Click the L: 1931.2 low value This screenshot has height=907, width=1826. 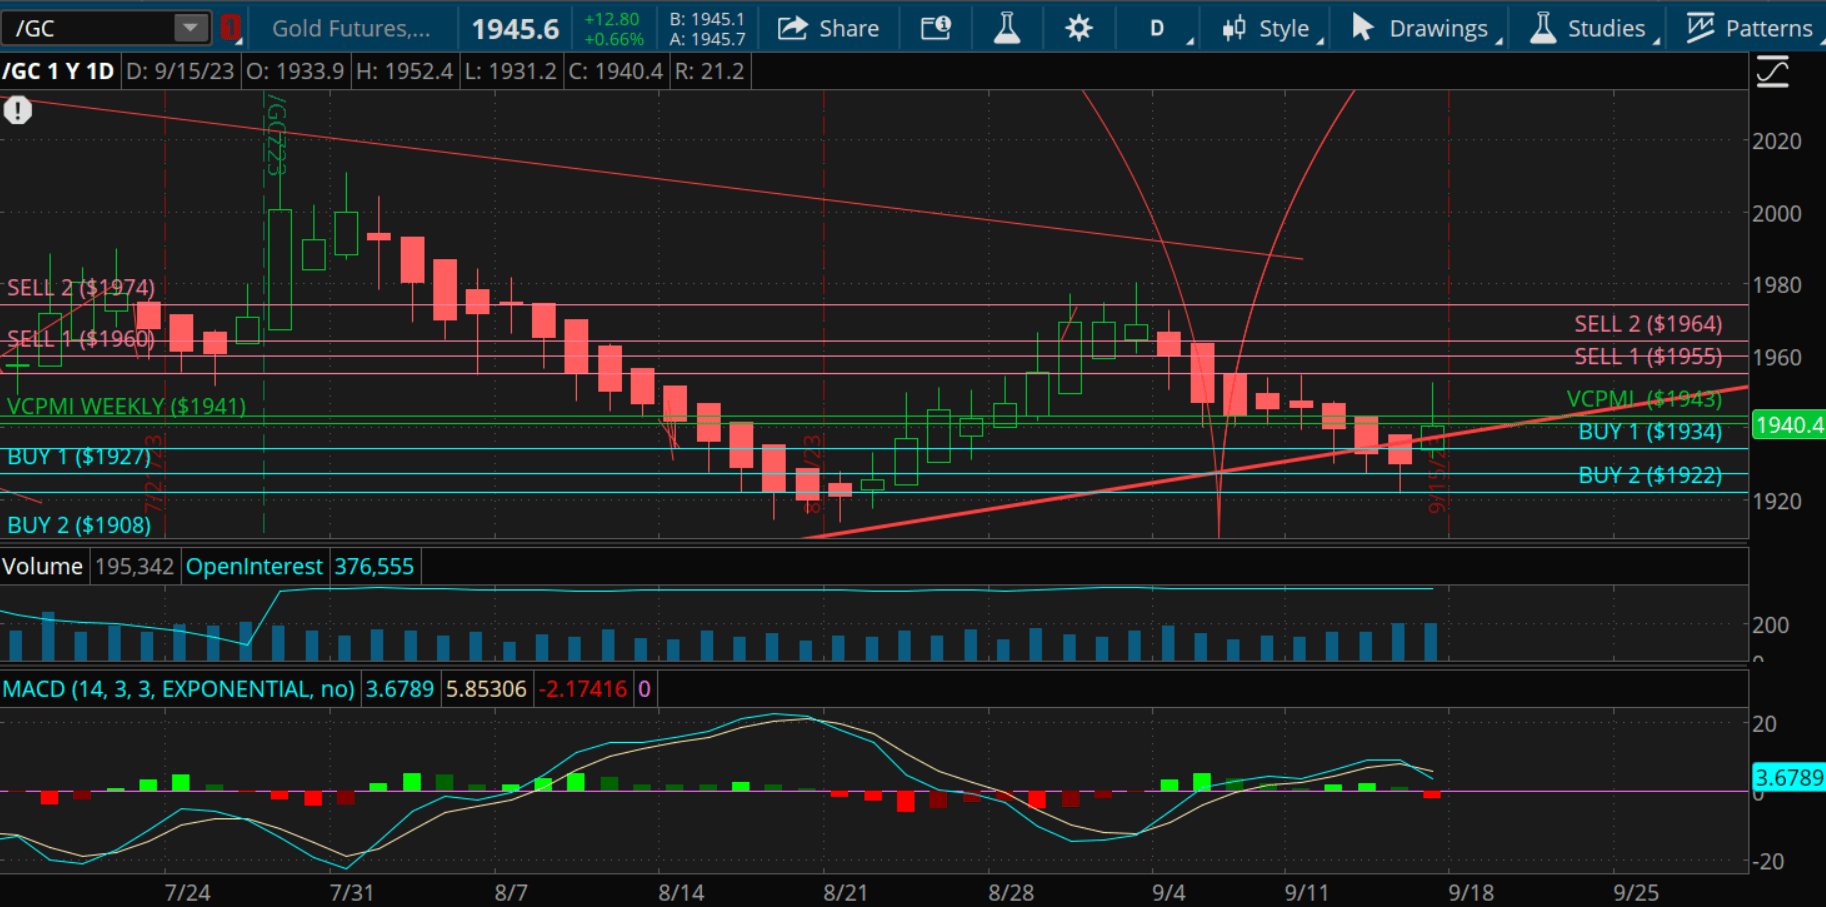point(510,72)
